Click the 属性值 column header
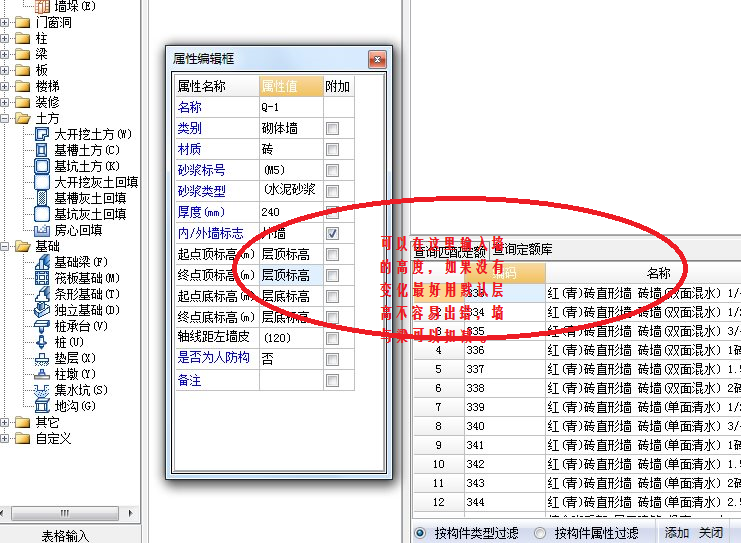 pos(291,86)
